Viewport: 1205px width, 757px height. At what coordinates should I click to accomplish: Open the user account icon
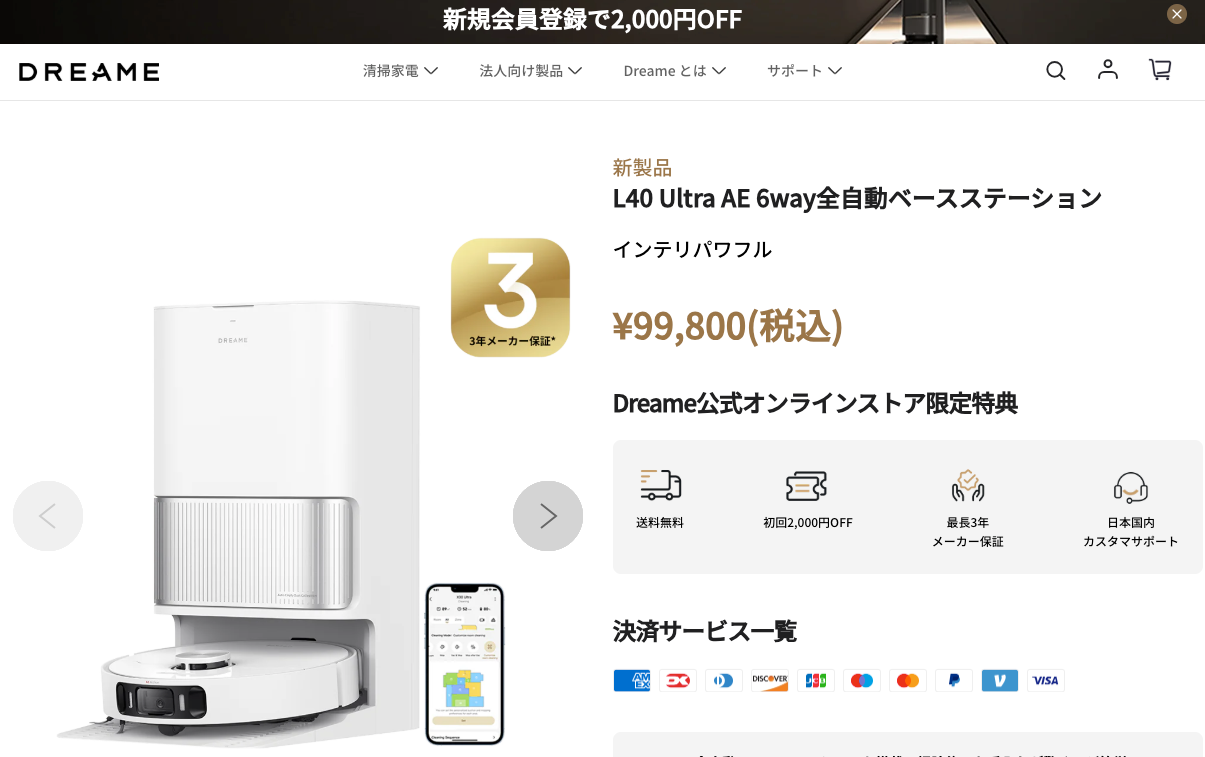click(x=1108, y=69)
